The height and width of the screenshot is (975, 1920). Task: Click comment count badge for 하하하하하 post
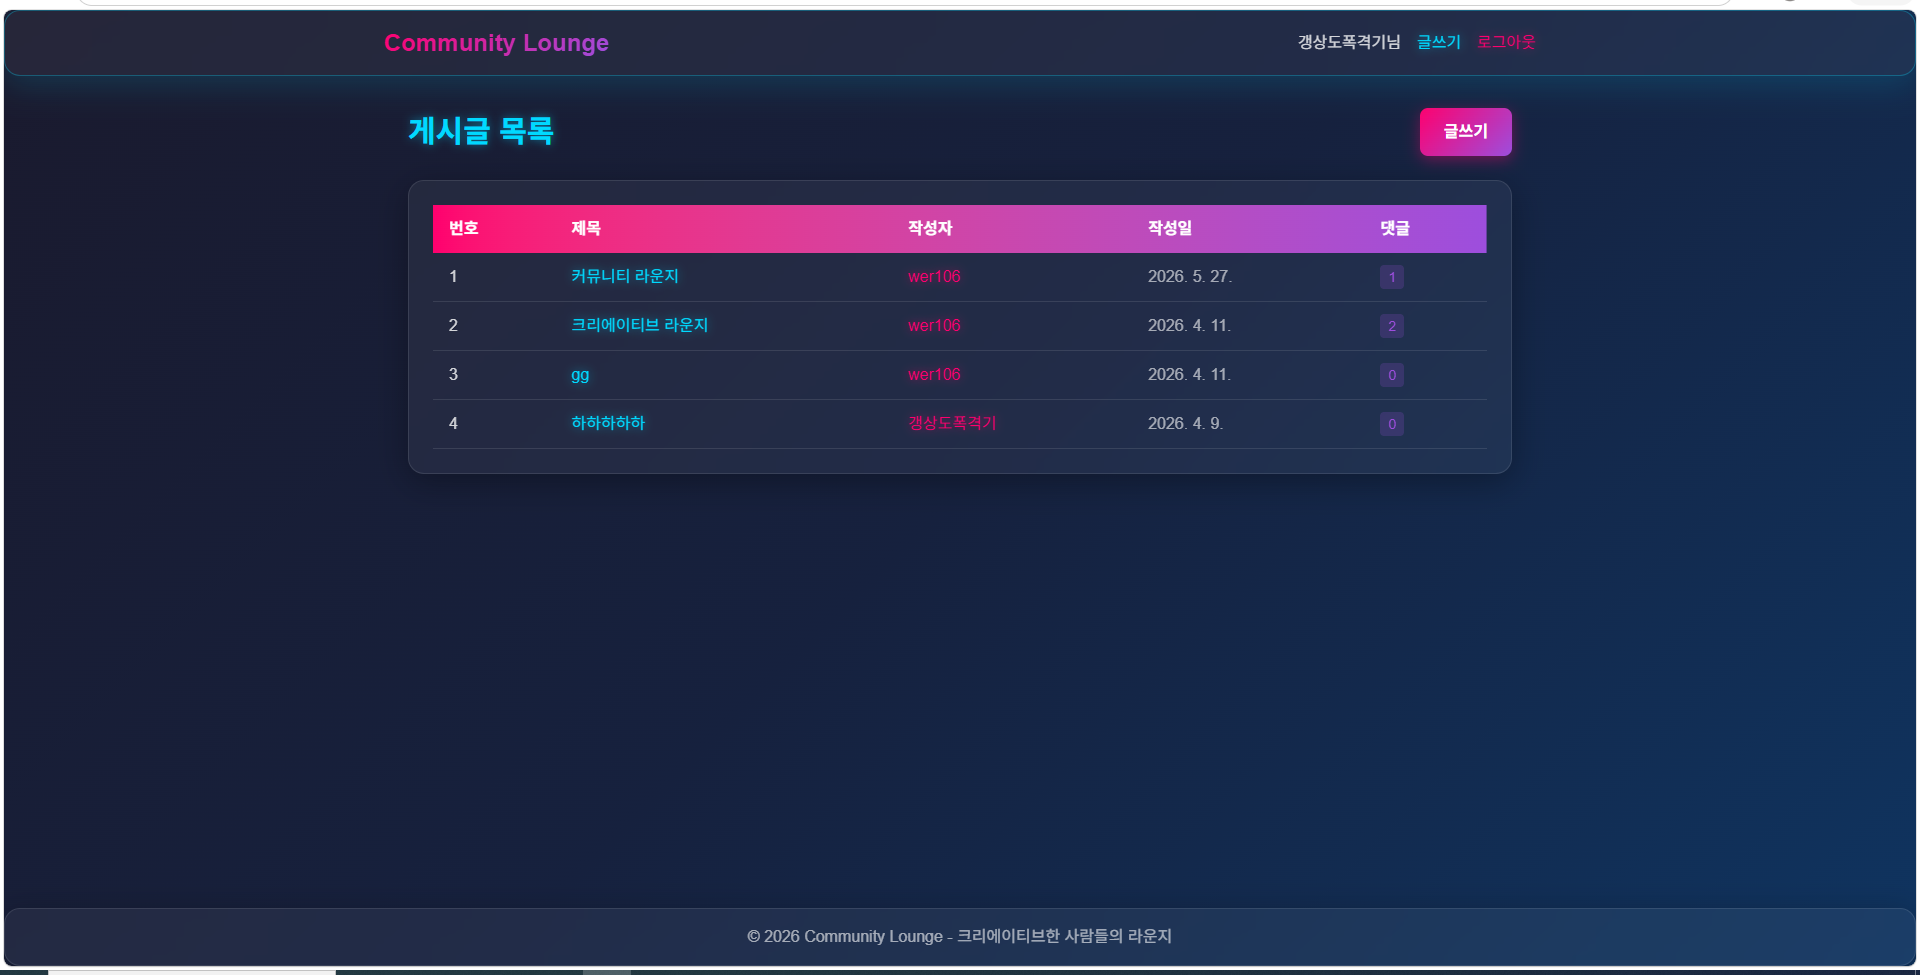pos(1391,424)
